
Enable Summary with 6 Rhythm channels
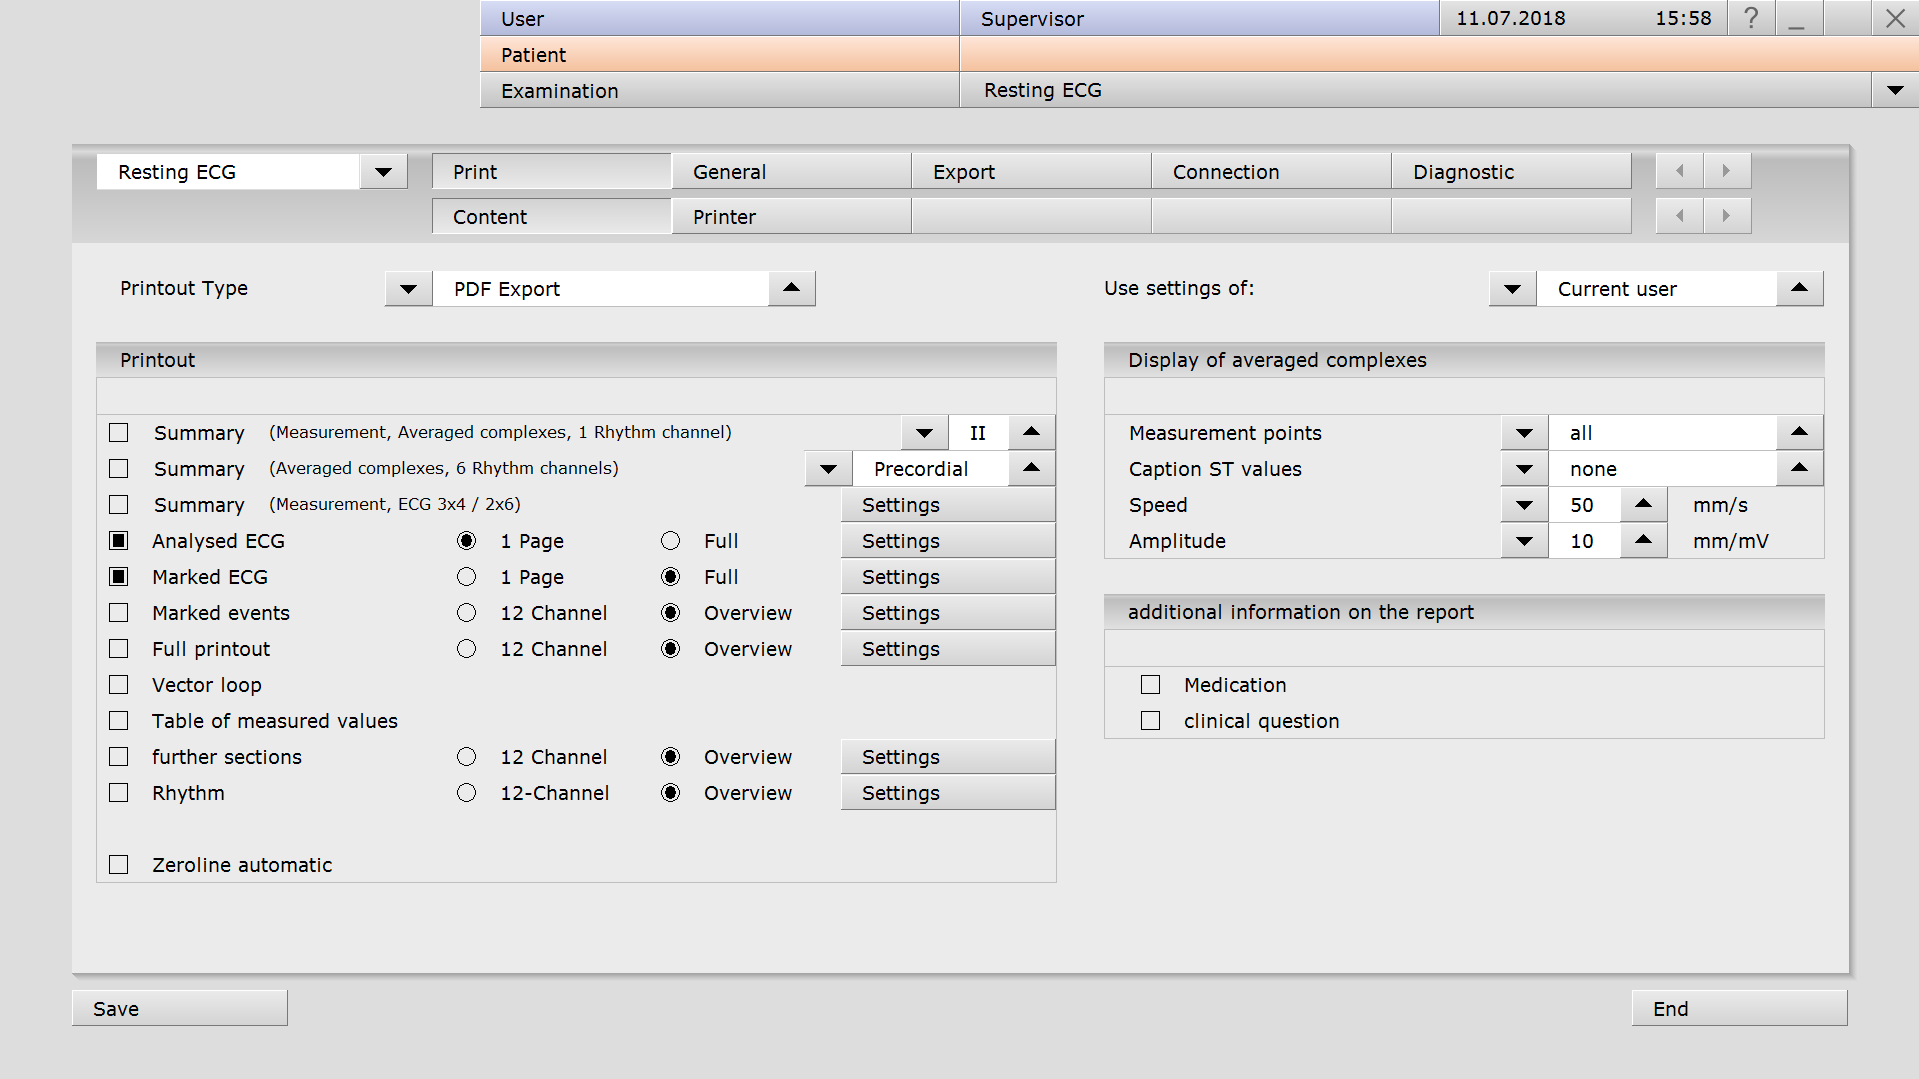[119, 469]
